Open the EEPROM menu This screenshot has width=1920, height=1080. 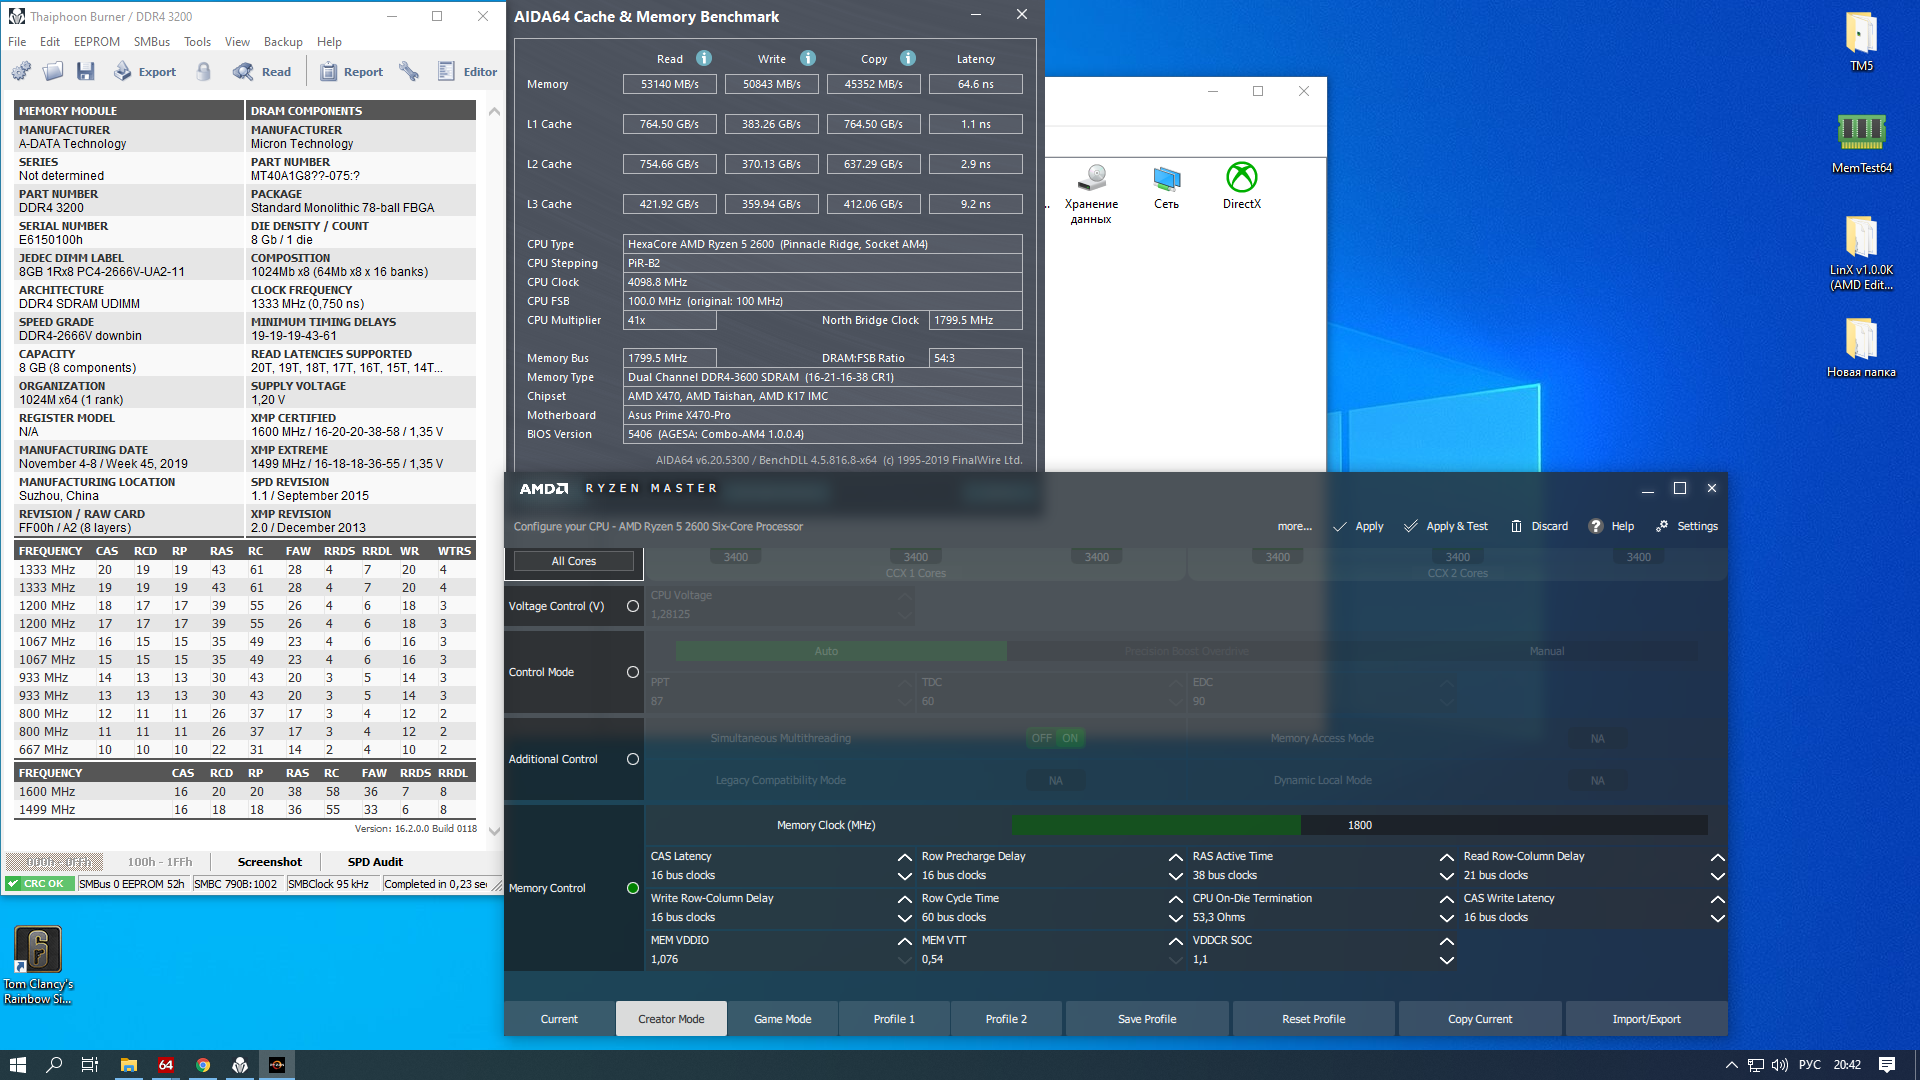point(96,42)
